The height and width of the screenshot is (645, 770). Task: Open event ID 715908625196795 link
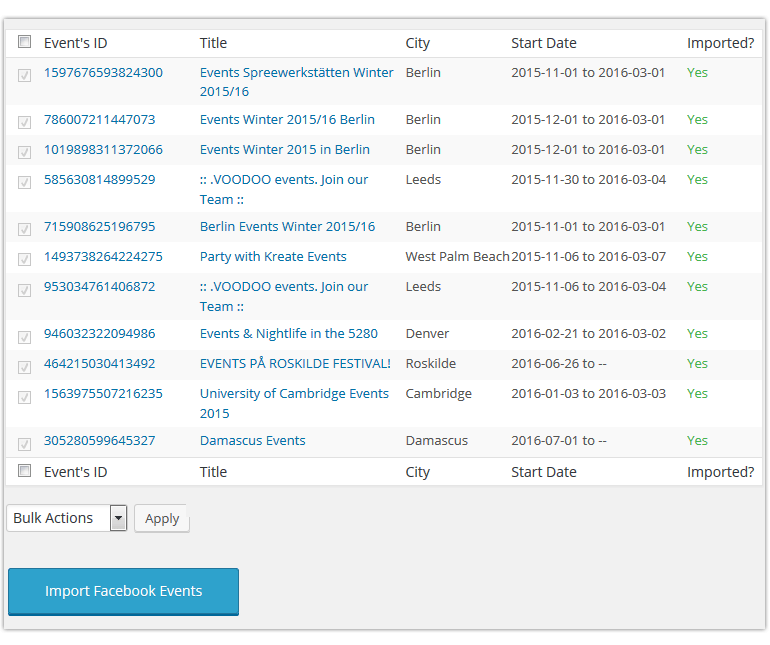pos(99,226)
